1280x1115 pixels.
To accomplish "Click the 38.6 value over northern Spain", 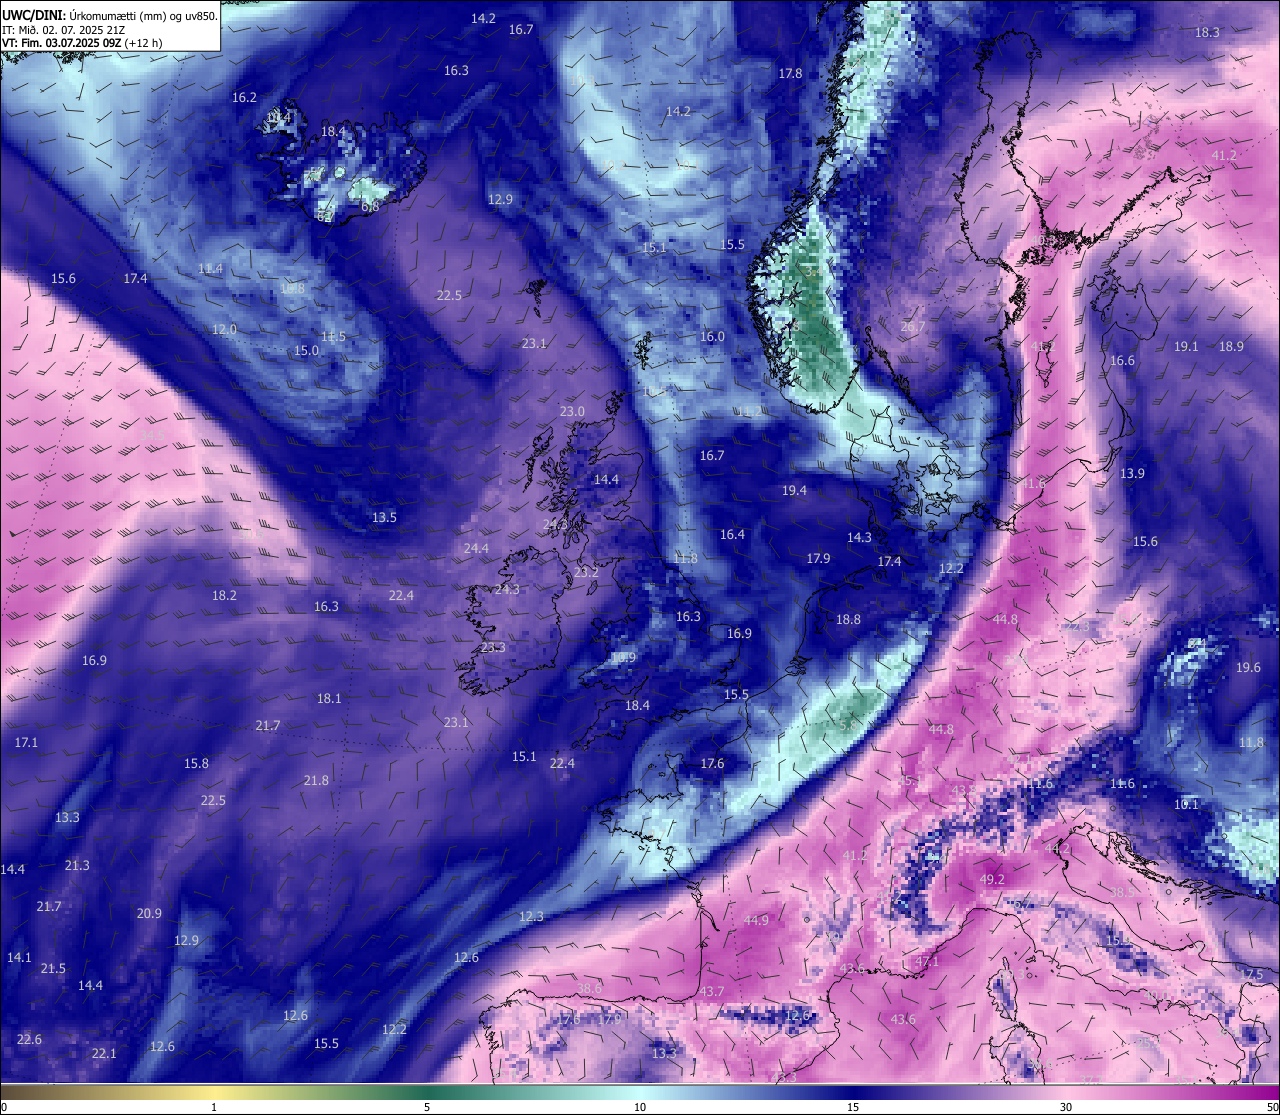I will [x=590, y=989].
